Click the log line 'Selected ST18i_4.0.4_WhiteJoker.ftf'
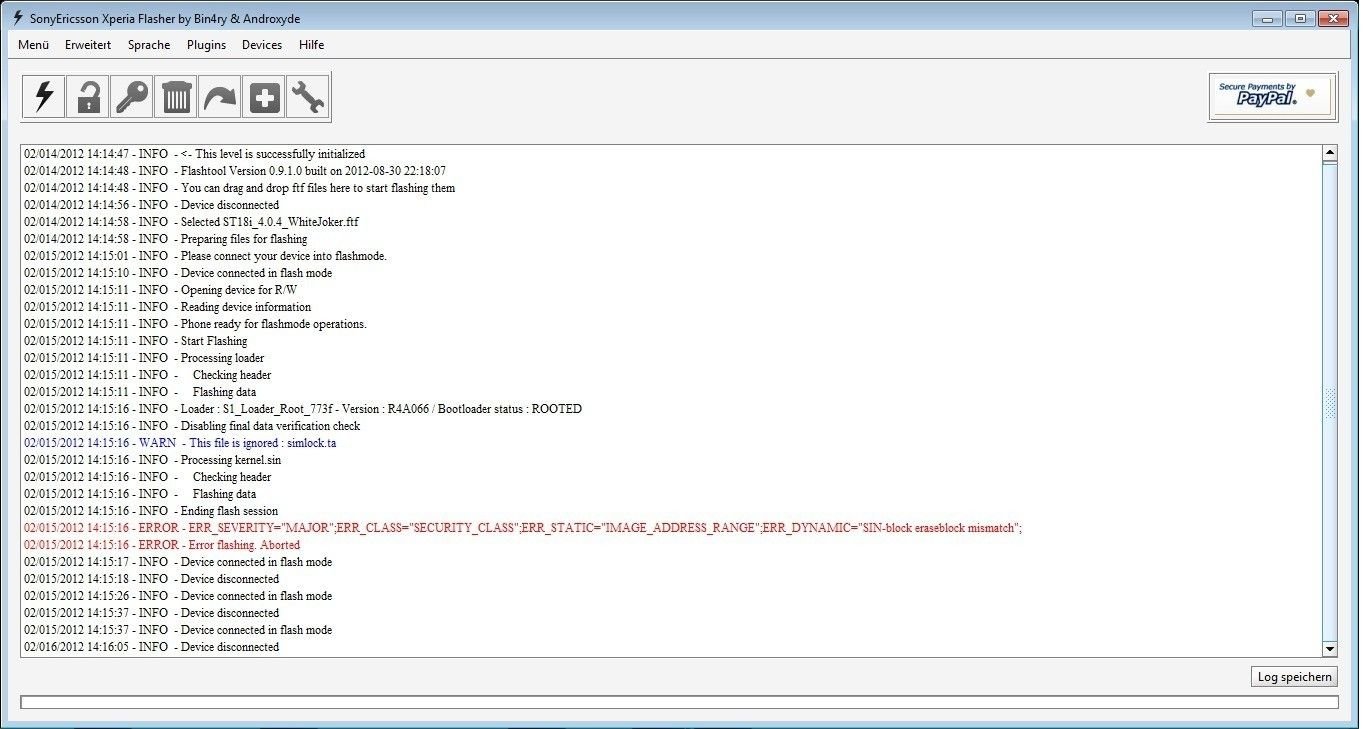Image resolution: width=1366 pixels, height=729 pixels. pyautogui.click(x=192, y=222)
